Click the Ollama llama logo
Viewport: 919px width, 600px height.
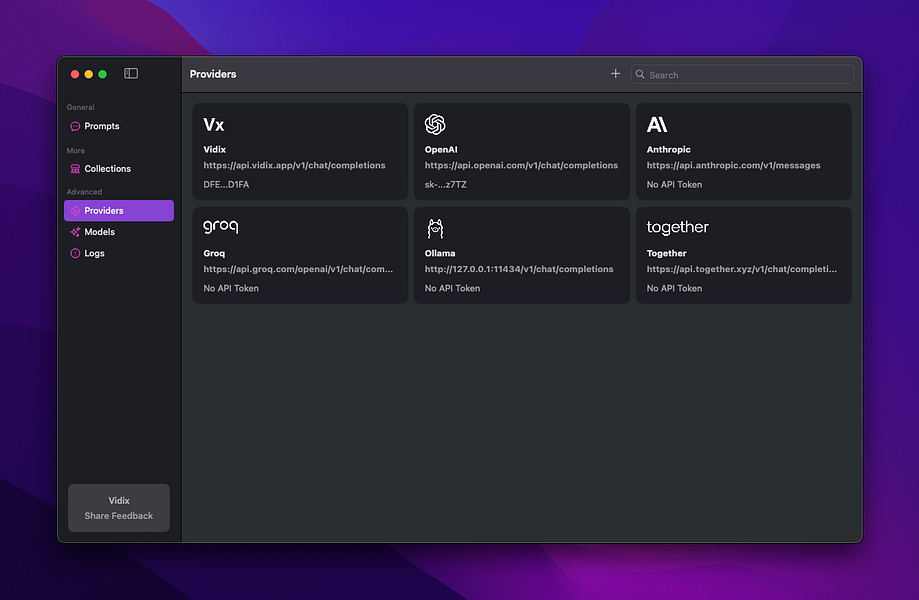click(435, 229)
